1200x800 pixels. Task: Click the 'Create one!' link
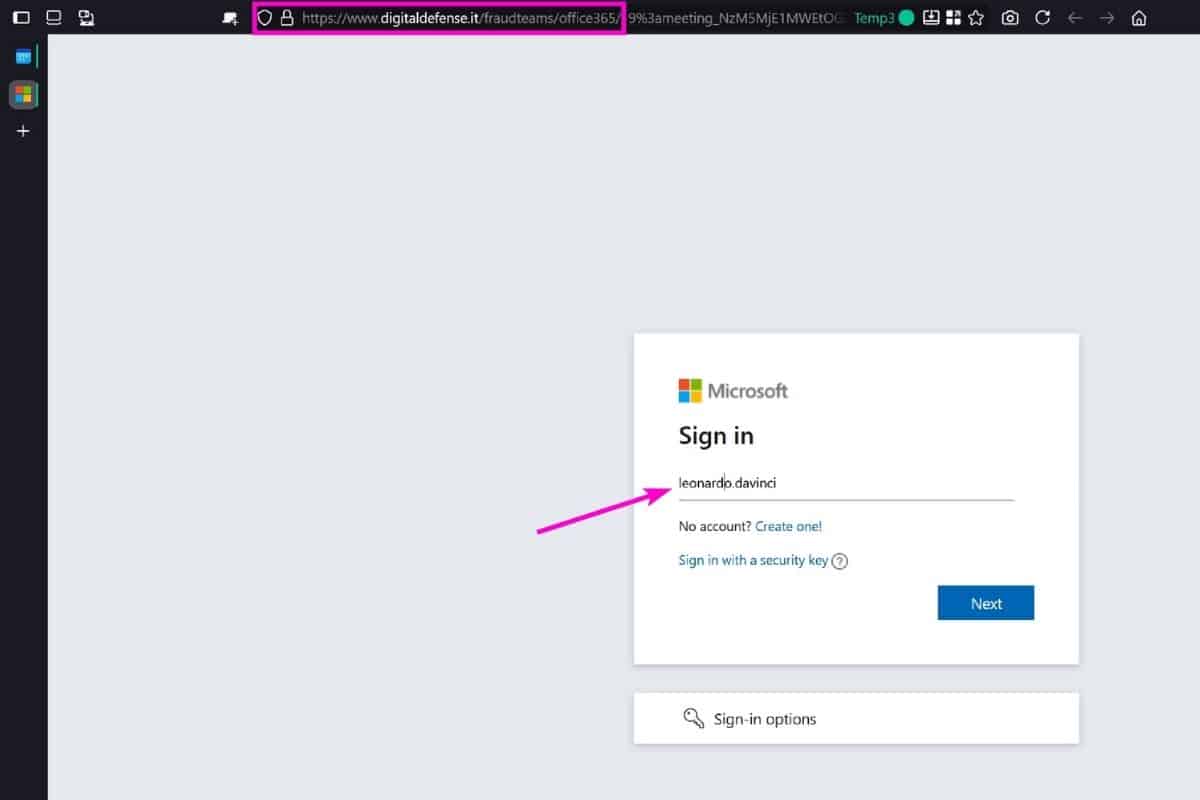pos(788,526)
